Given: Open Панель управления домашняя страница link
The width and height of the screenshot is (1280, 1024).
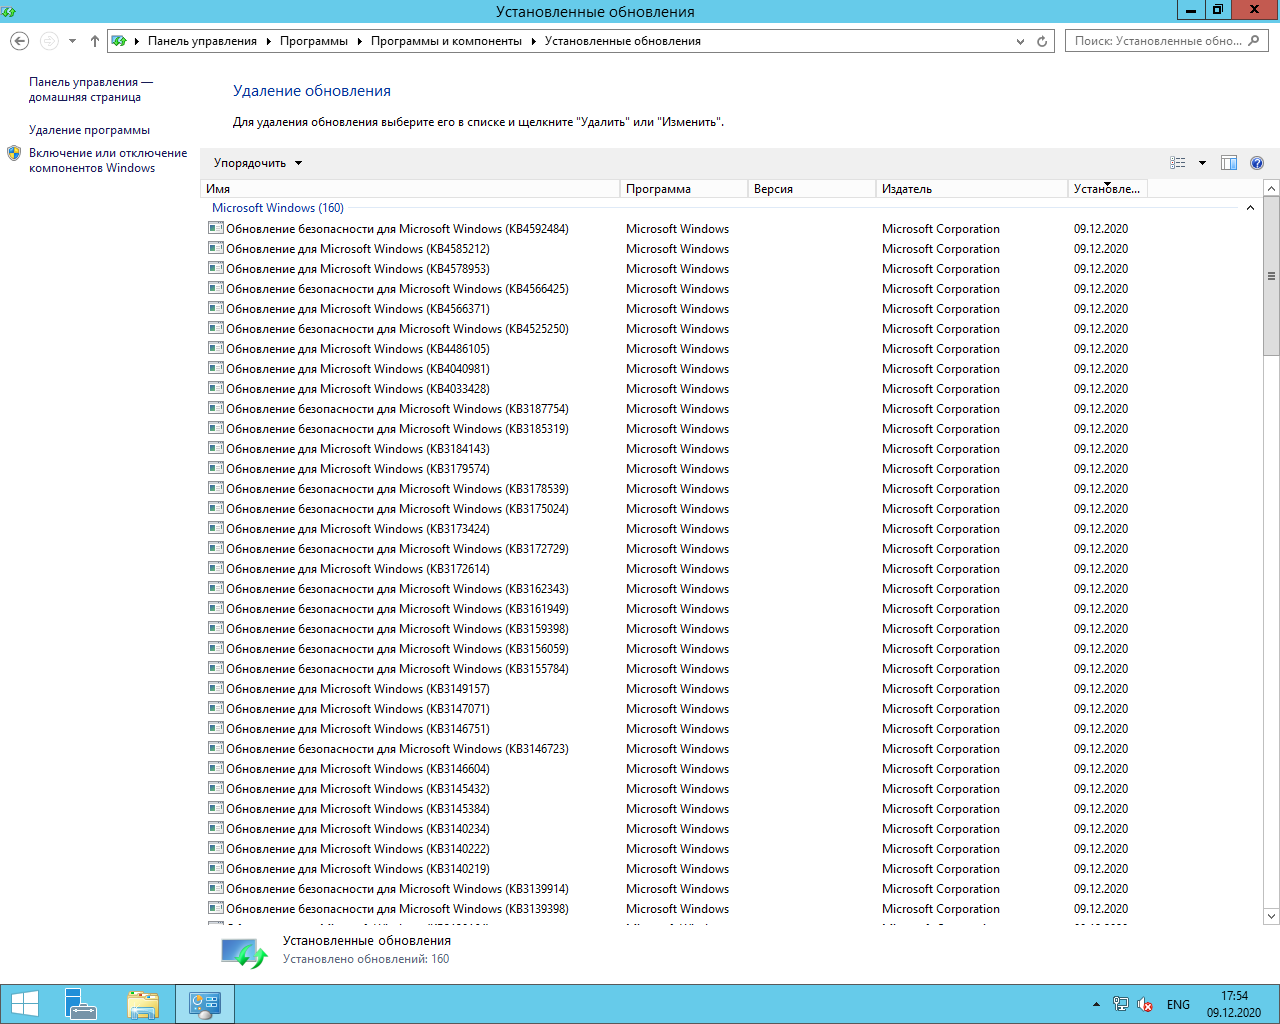Looking at the screenshot, I should [91, 89].
